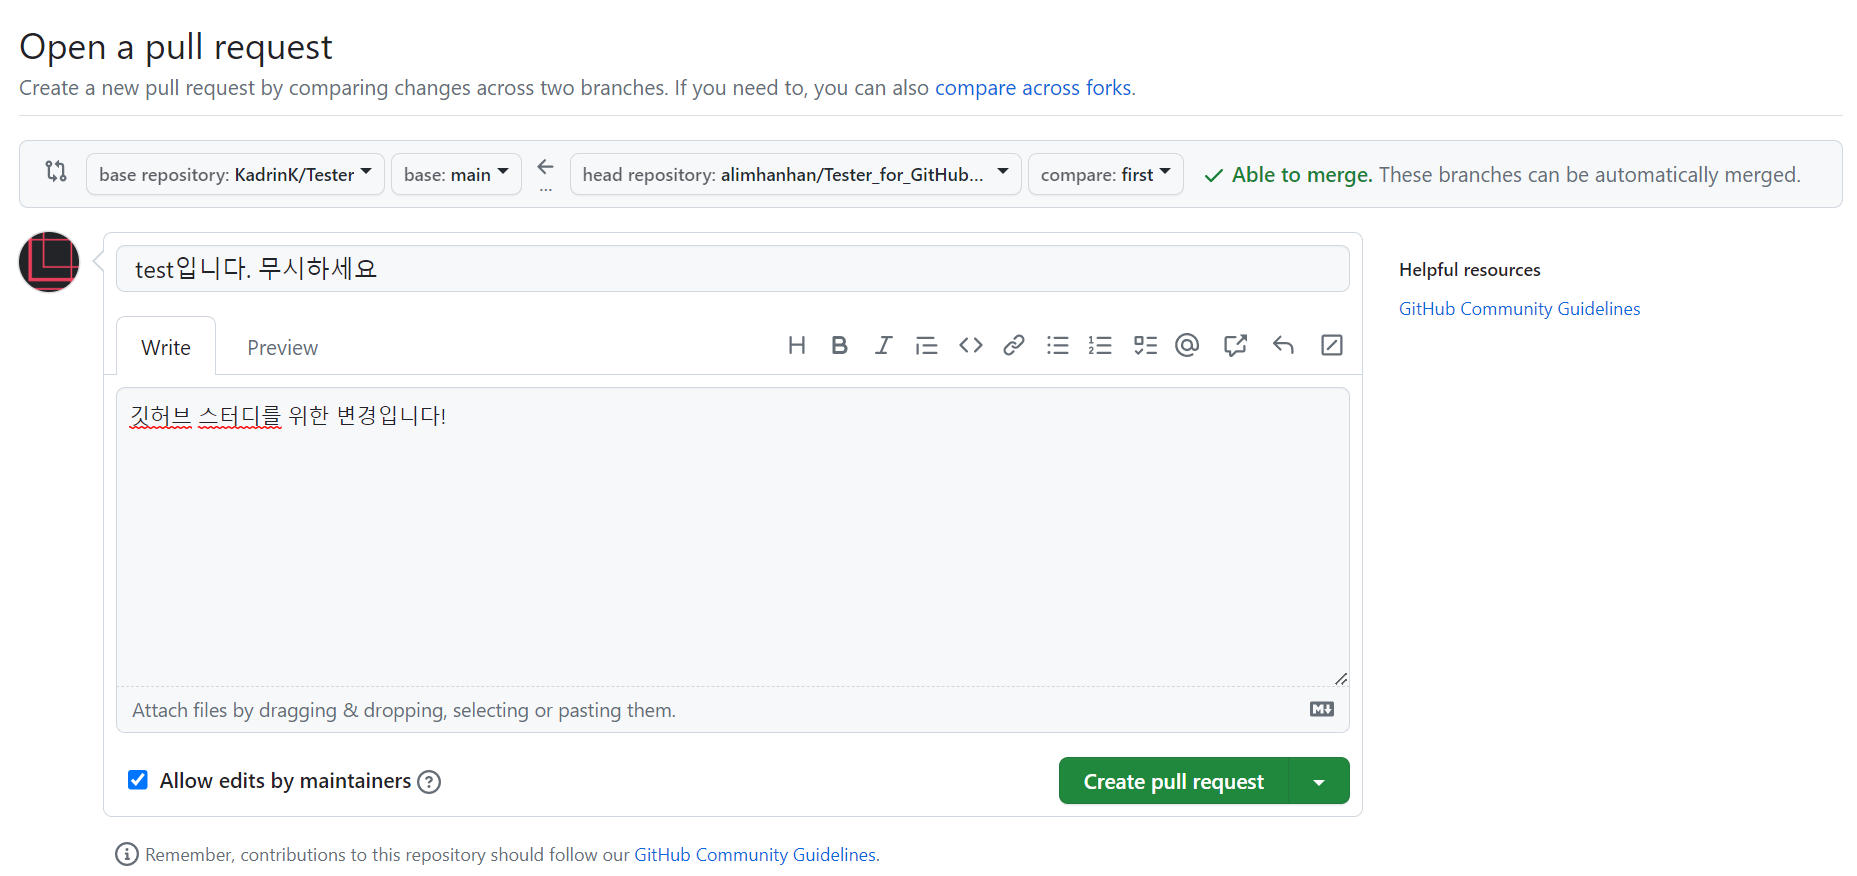Click the compare branches swap icon
The height and width of the screenshot is (876, 1857).
56,171
